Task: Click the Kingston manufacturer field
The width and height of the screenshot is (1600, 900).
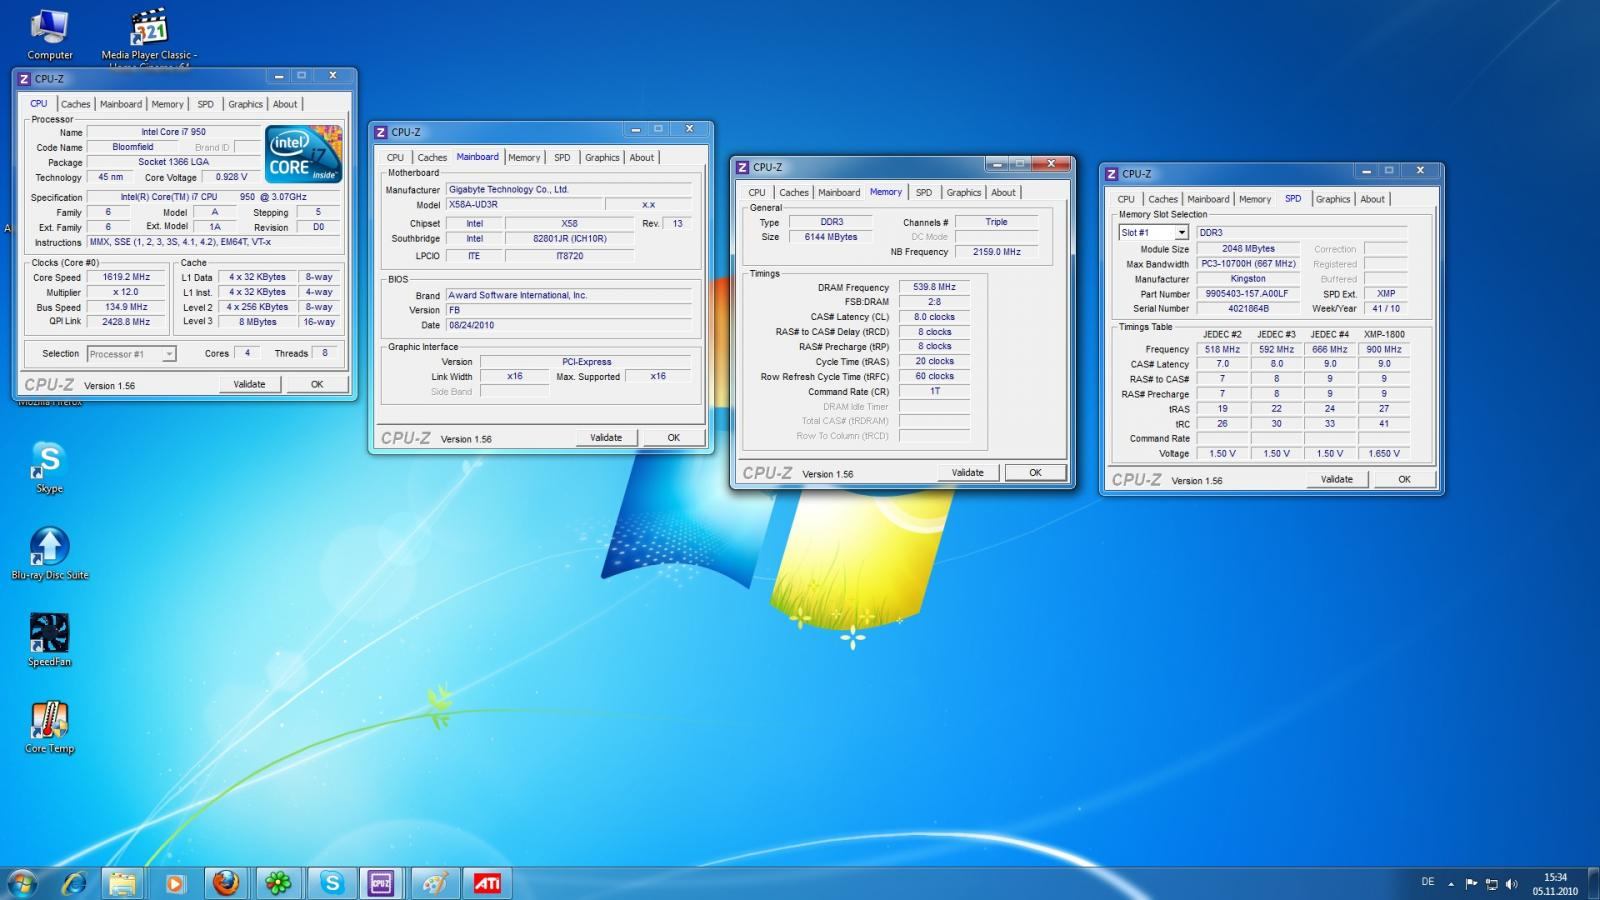Action: [x=1247, y=279]
